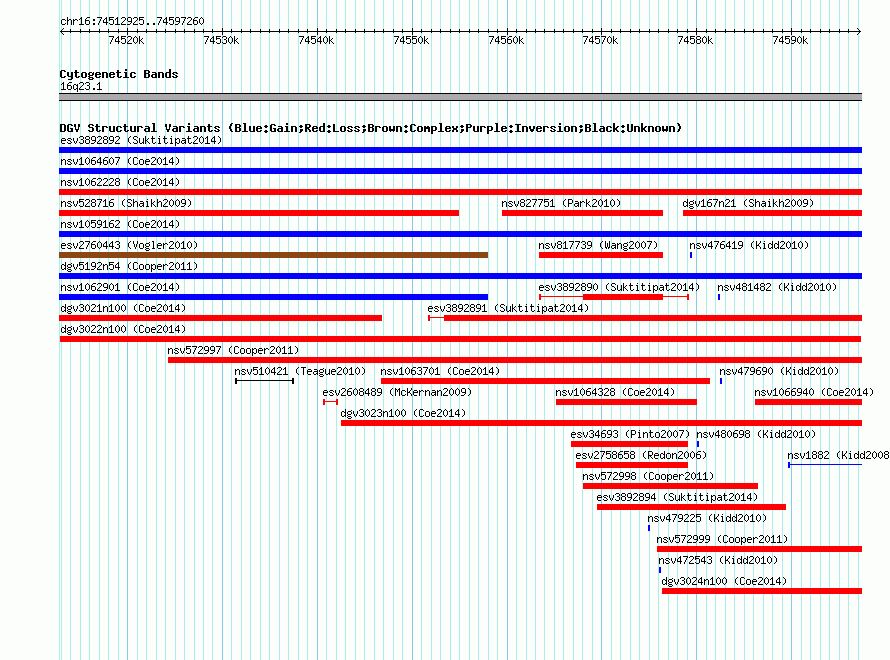Select nsv479690 (Kidd2010) label
Screen dimensions: 890x660
click(x=779, y=371)
